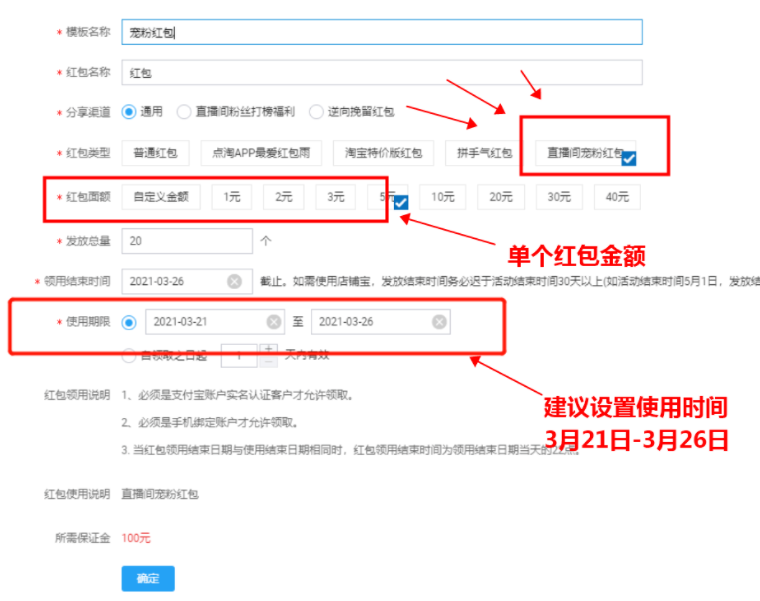Image resolution: width=760 pixels, height=601 pixels.
Task: Select the 自领取之日起 radio option
Action: (128, 354)
